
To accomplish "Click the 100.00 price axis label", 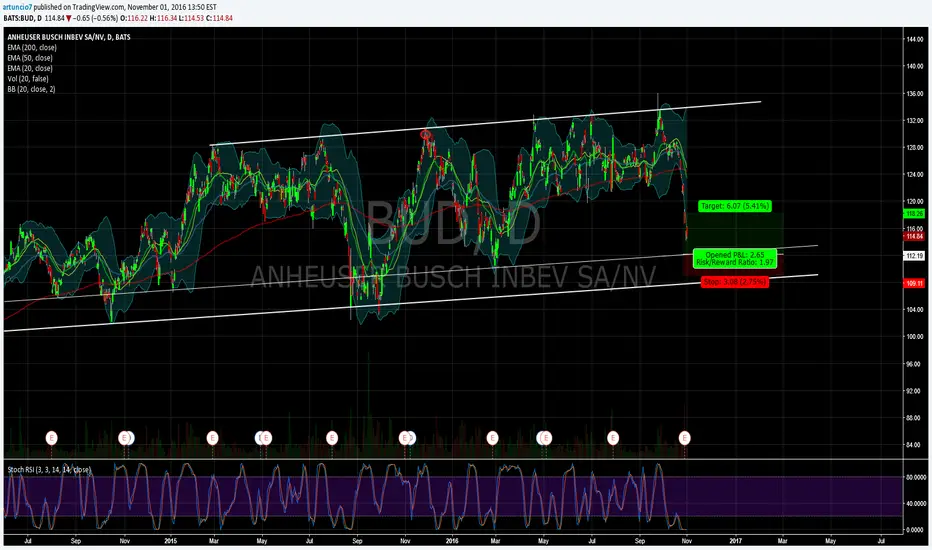I will coord(915,337).
